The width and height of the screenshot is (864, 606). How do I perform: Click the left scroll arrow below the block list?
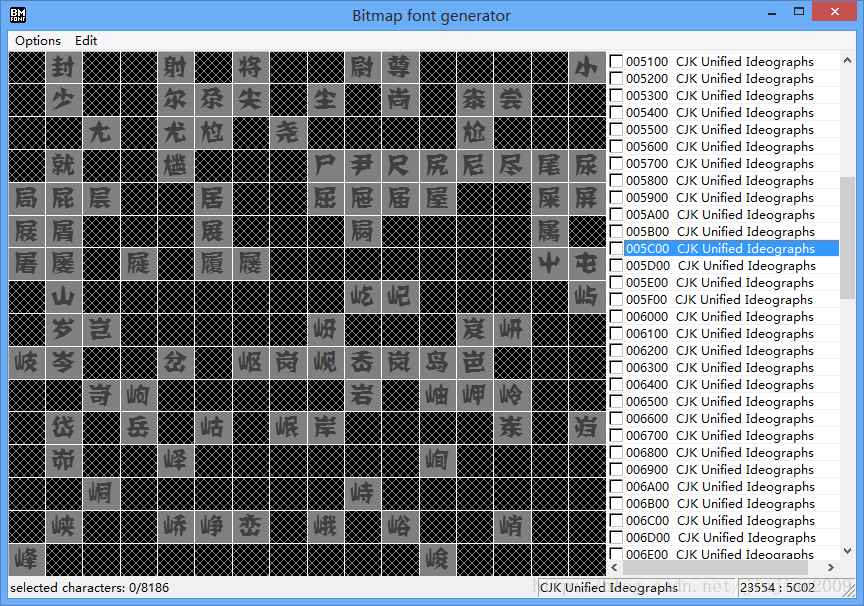coord(613,568)
